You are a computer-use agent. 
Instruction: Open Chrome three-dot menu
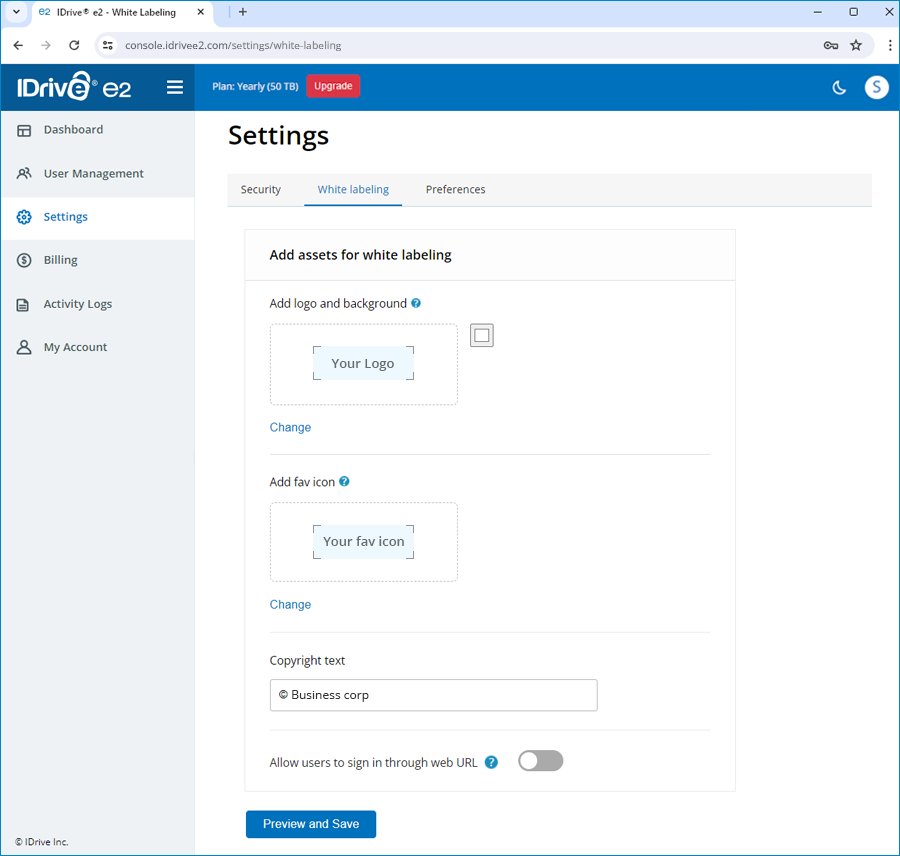pos(890,45)
